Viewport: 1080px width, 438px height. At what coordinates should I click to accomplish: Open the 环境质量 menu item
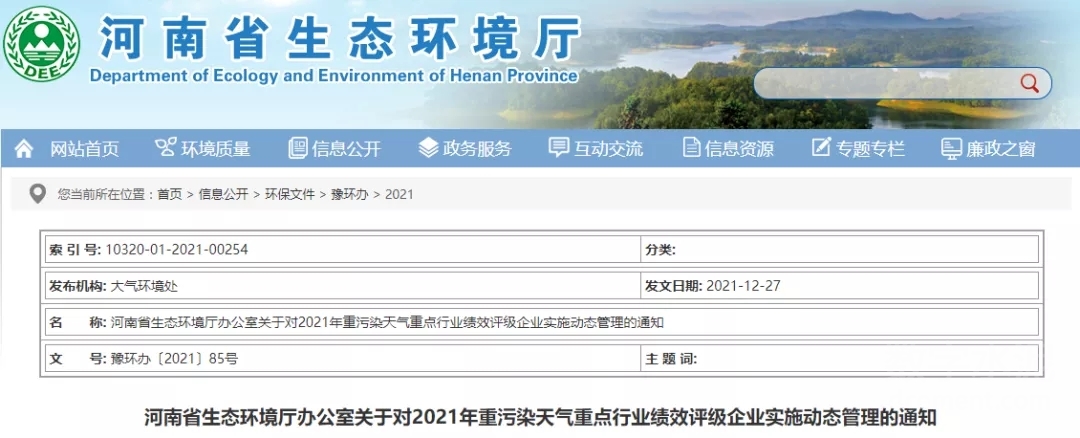coord(216,148)
